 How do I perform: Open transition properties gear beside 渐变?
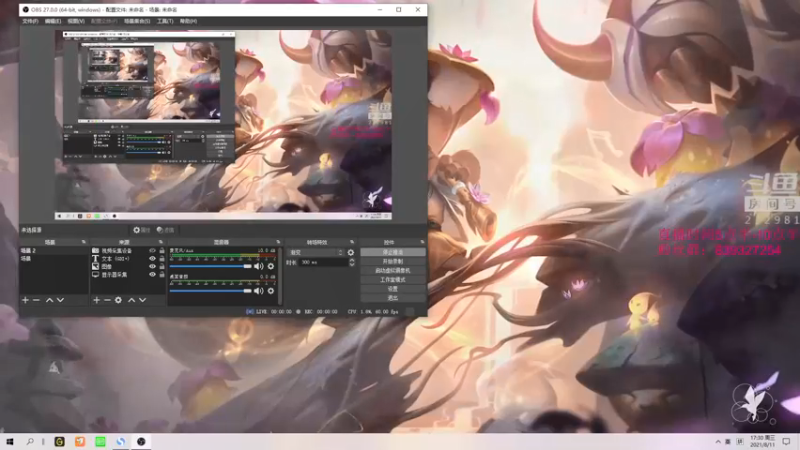point(351,252)
